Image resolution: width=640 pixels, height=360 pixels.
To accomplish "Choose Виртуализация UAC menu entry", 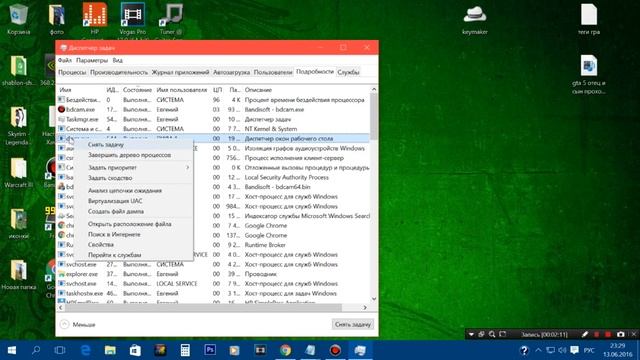I will pyautogui.click(x=134, y=201).
